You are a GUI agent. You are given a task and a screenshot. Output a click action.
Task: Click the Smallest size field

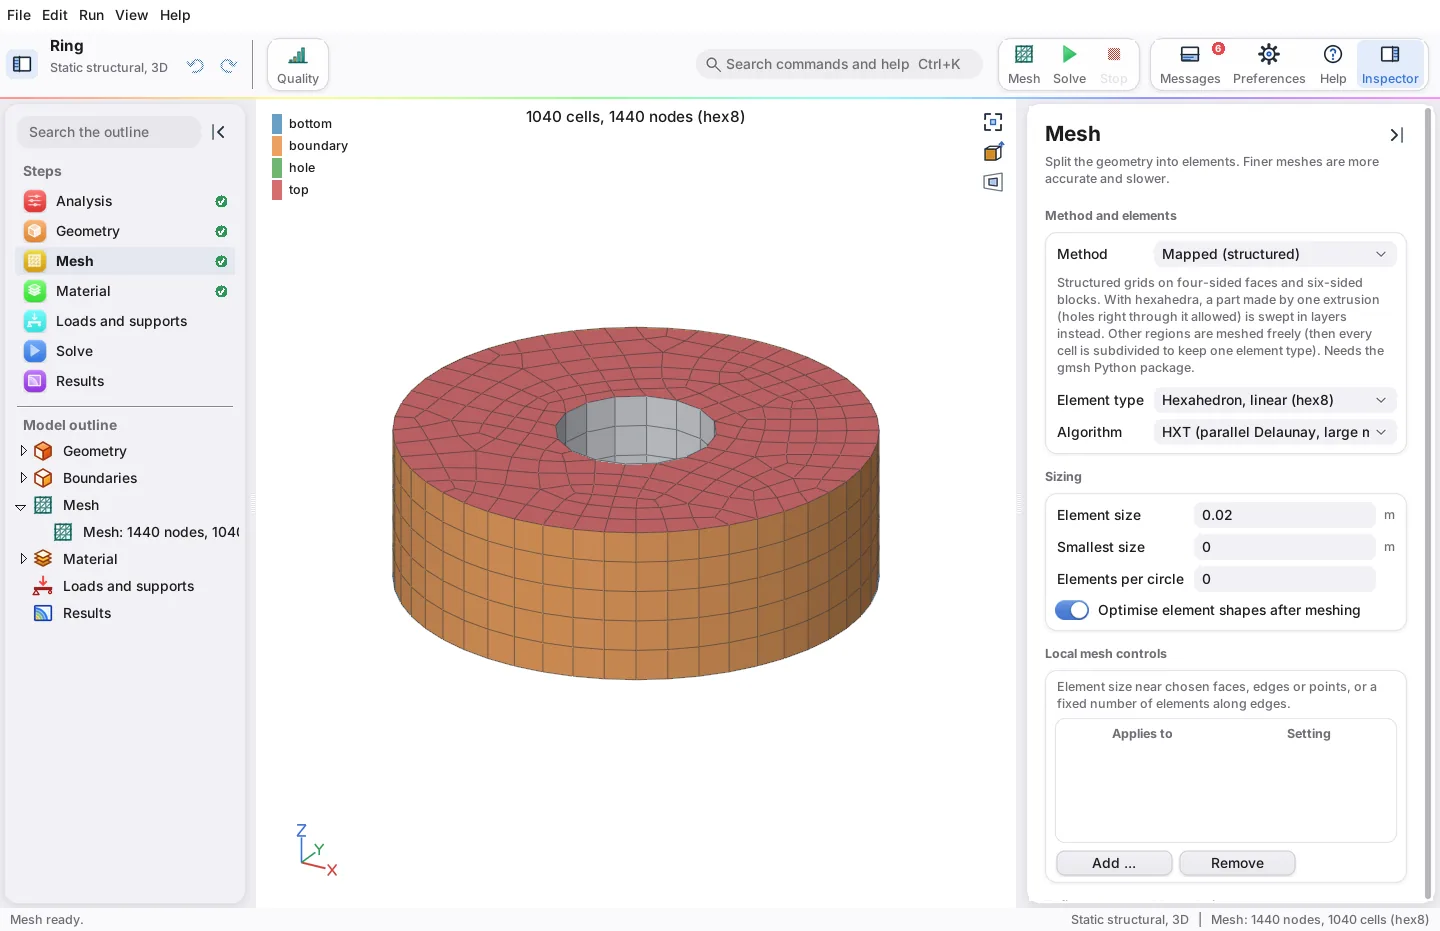click(1285, 547)
